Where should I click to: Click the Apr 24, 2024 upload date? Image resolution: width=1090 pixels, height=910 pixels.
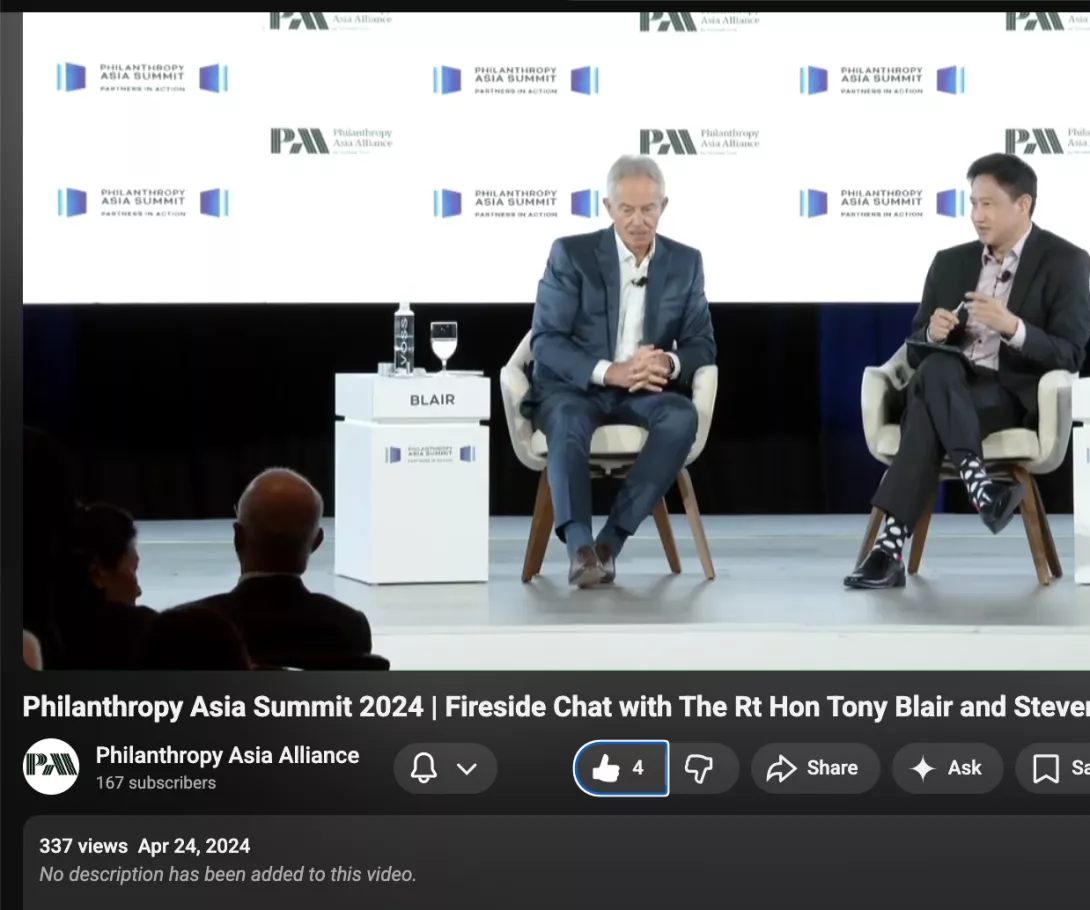pyautogui.click(x=194, y=846)
